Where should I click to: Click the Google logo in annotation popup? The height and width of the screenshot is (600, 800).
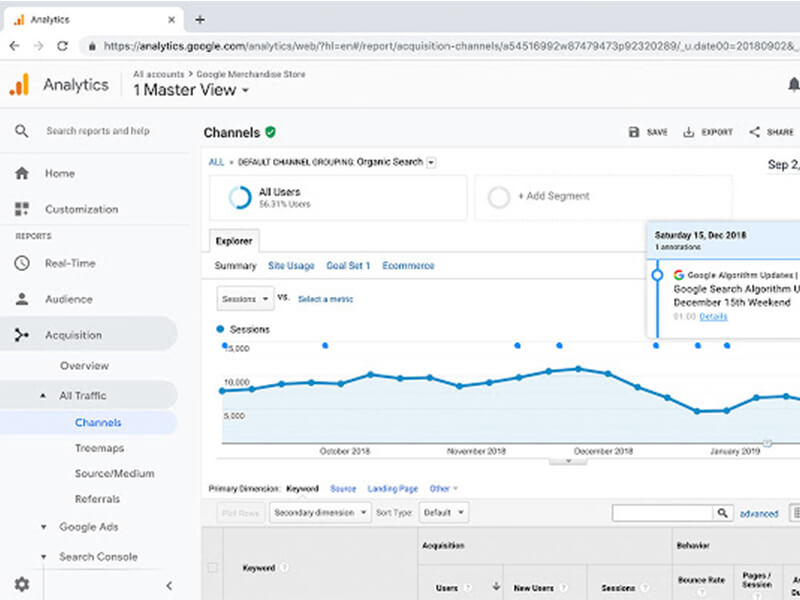coord(679,275)
